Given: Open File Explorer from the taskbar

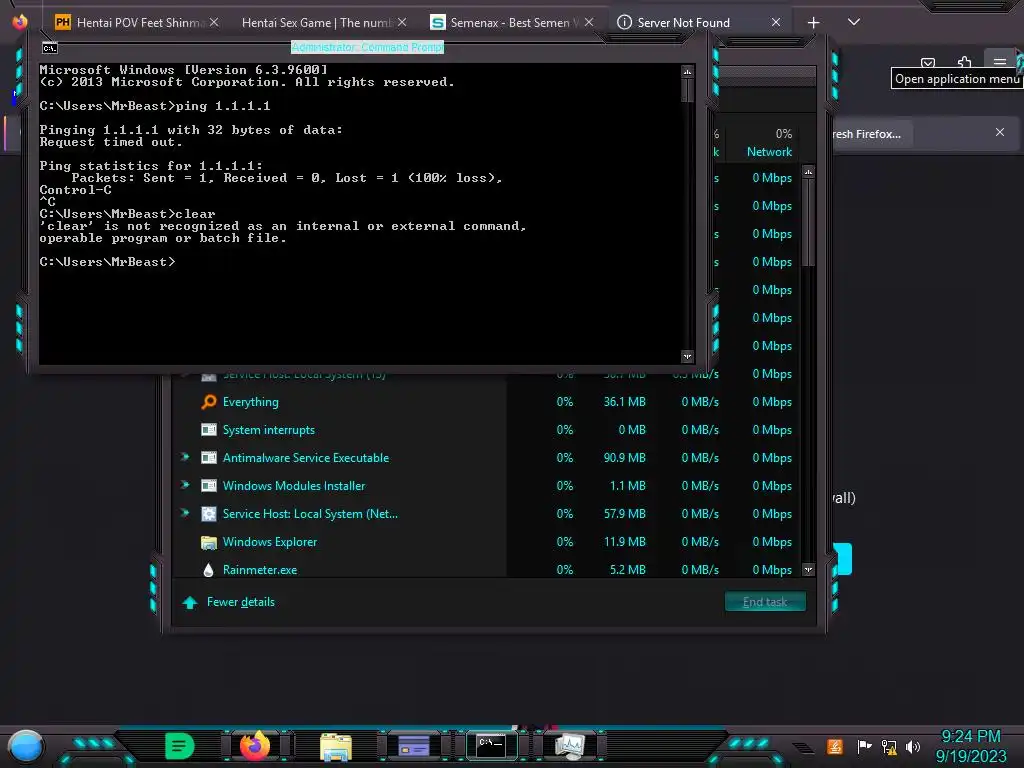Looking at the screenshot, I should click(336, 746).
